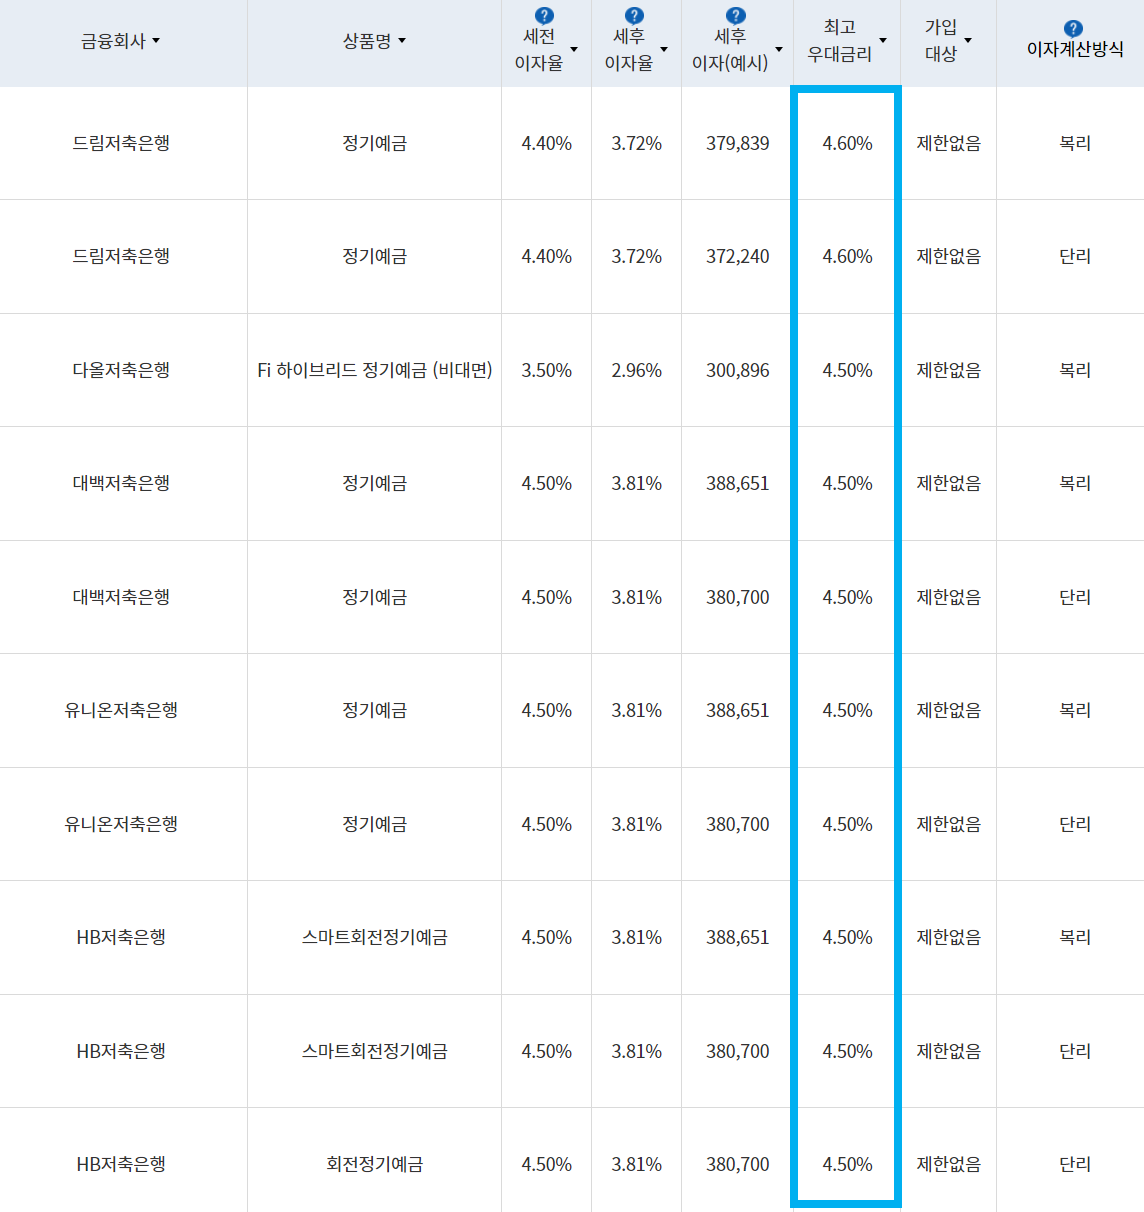
Task: Expand the 상품명 column sort arrow
Action: (402, 41)
